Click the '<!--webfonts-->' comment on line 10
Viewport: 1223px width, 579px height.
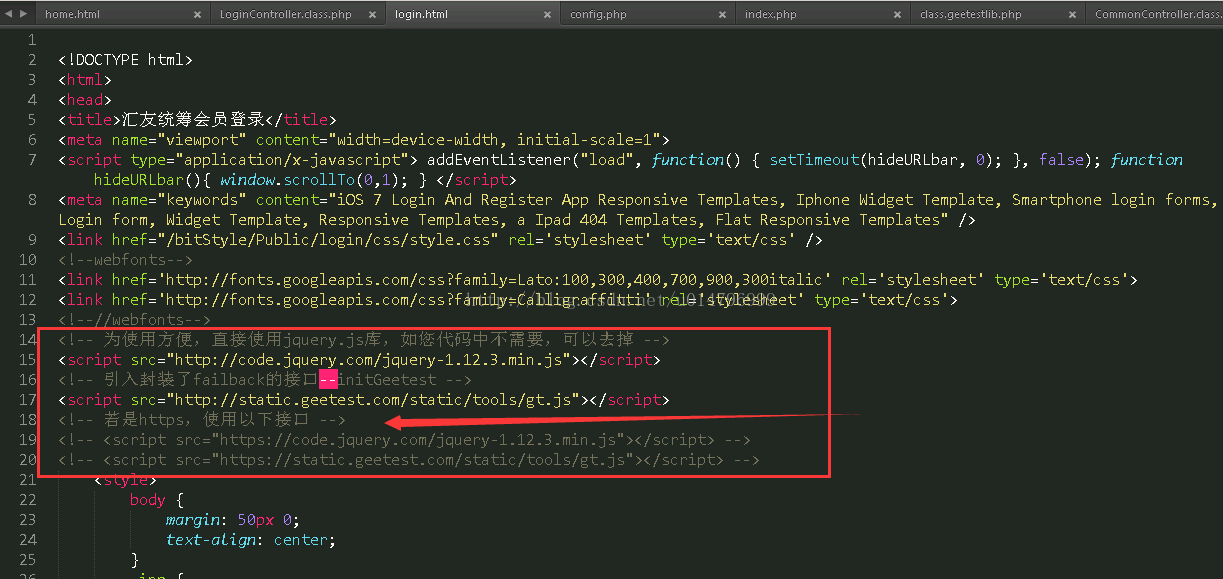[x=125, y=260]
